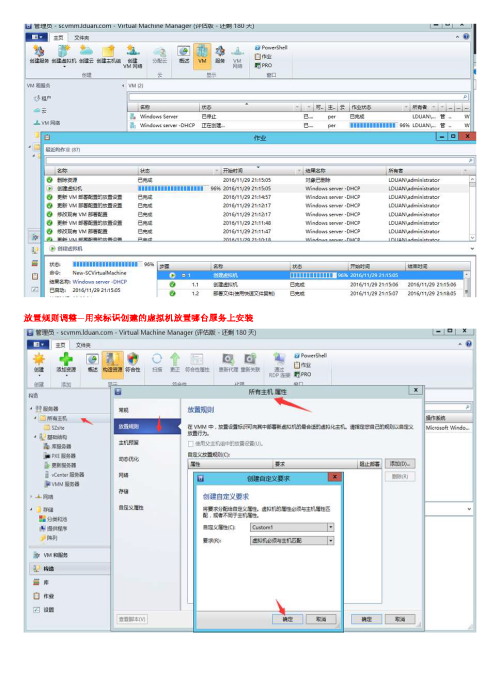
Task: Select highlighted VM view icon in ribbon
Action: pos(202,55)
